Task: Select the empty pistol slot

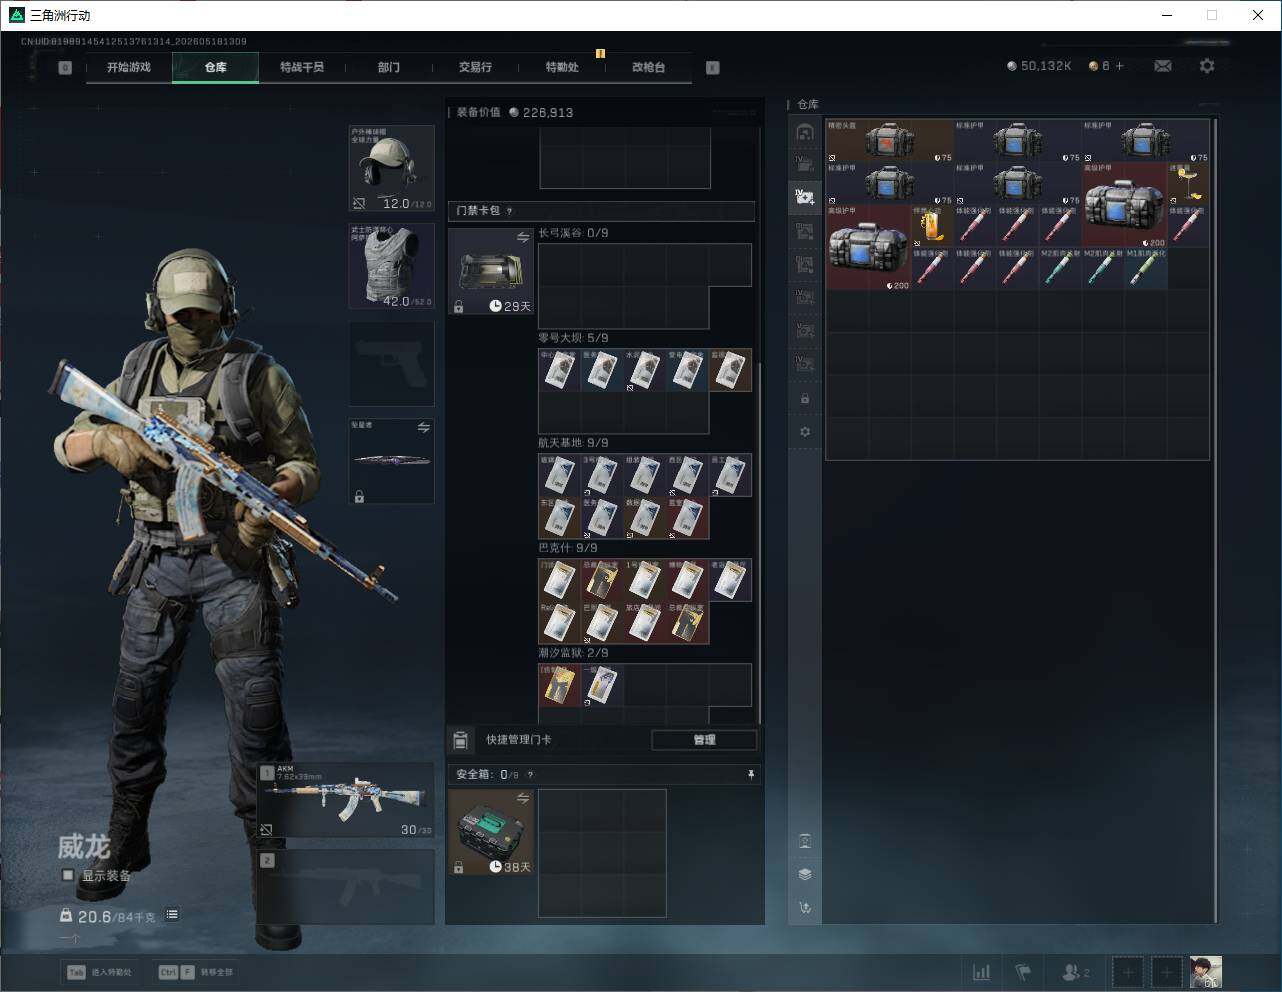Action: 391,364
